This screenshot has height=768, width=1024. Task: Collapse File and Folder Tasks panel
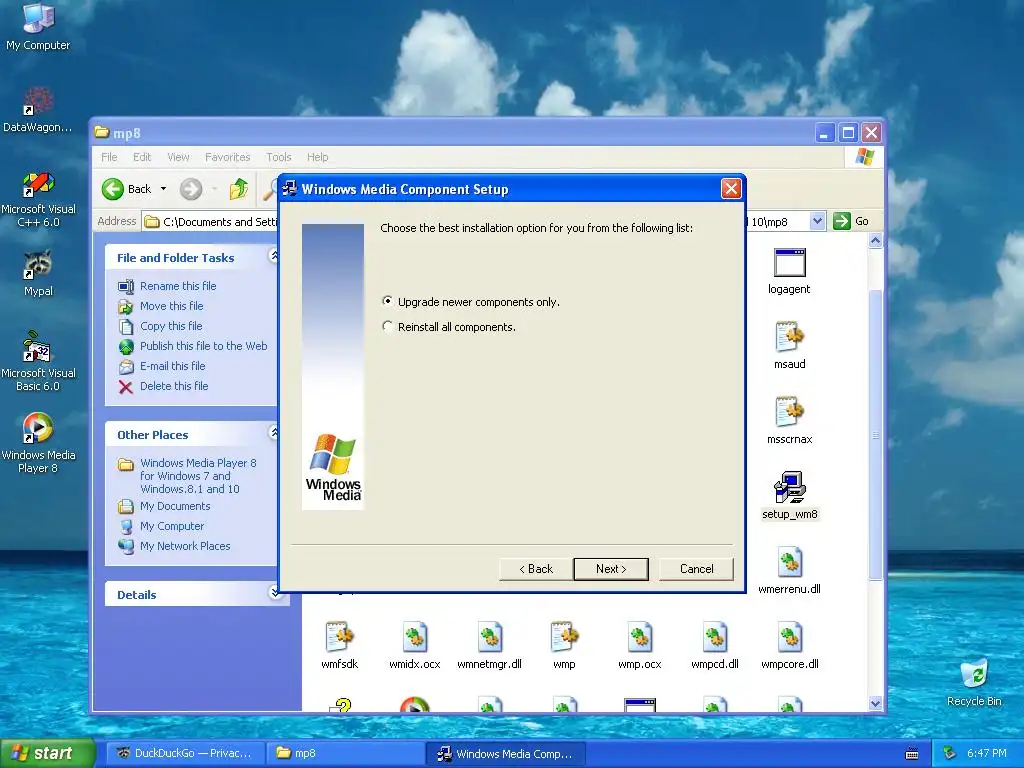tap(274, 255)
